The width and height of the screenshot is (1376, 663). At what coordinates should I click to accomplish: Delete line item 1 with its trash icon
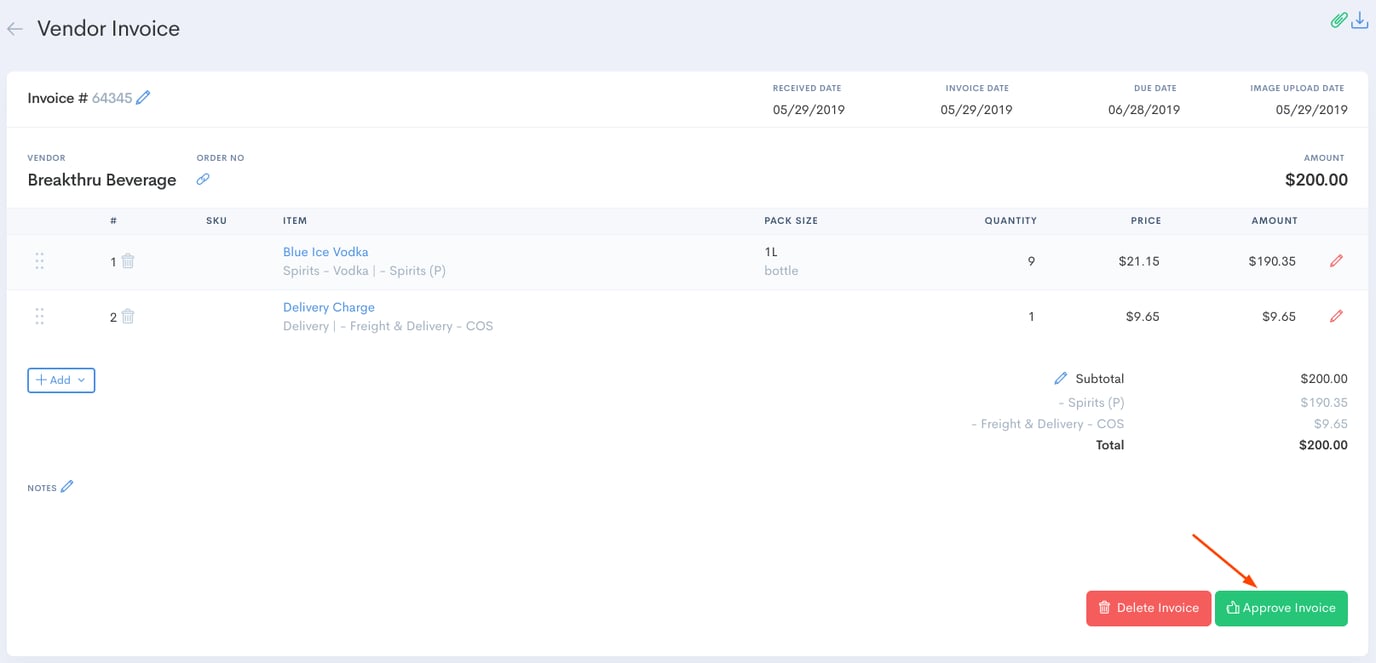(126, 260)
